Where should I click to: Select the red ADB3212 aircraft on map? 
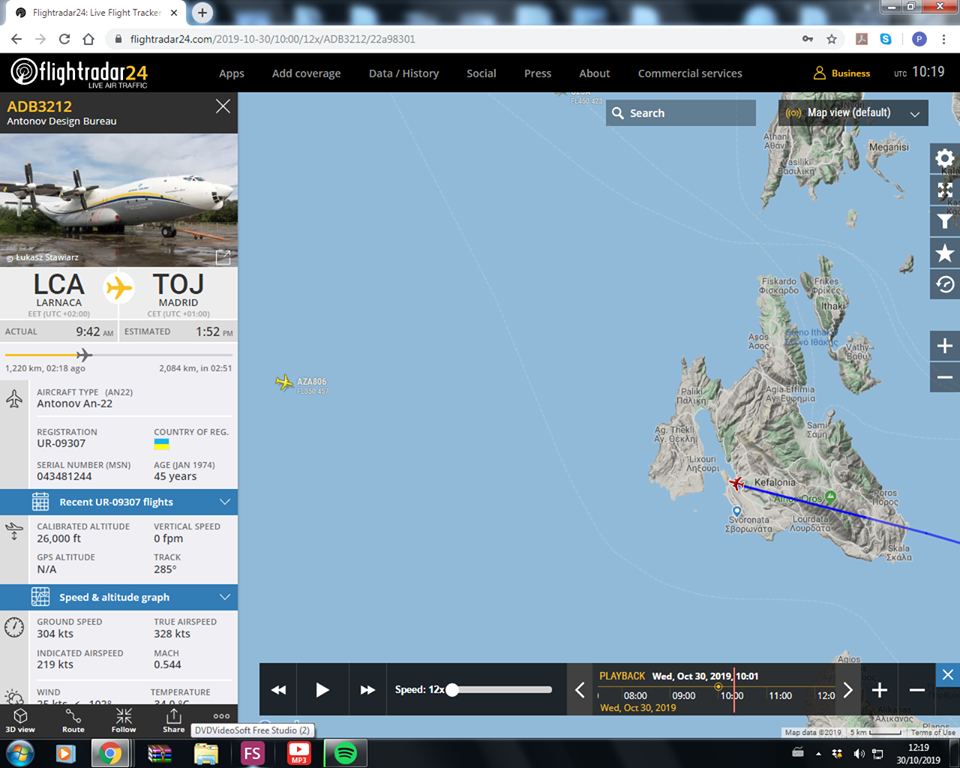click(736, 484)
